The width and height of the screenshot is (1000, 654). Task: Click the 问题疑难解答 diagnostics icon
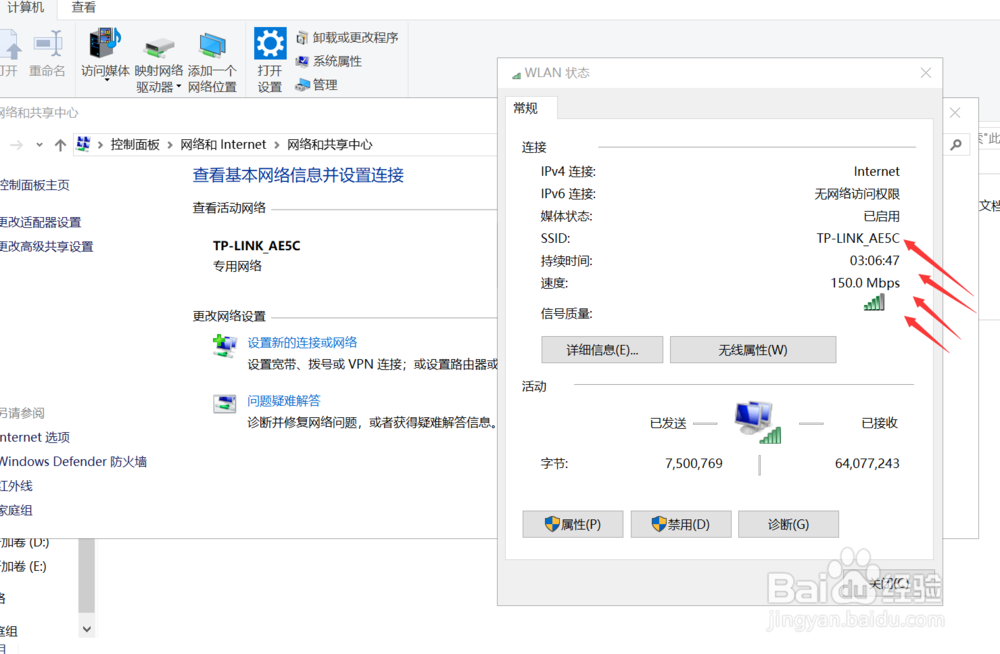coord(226,405)
